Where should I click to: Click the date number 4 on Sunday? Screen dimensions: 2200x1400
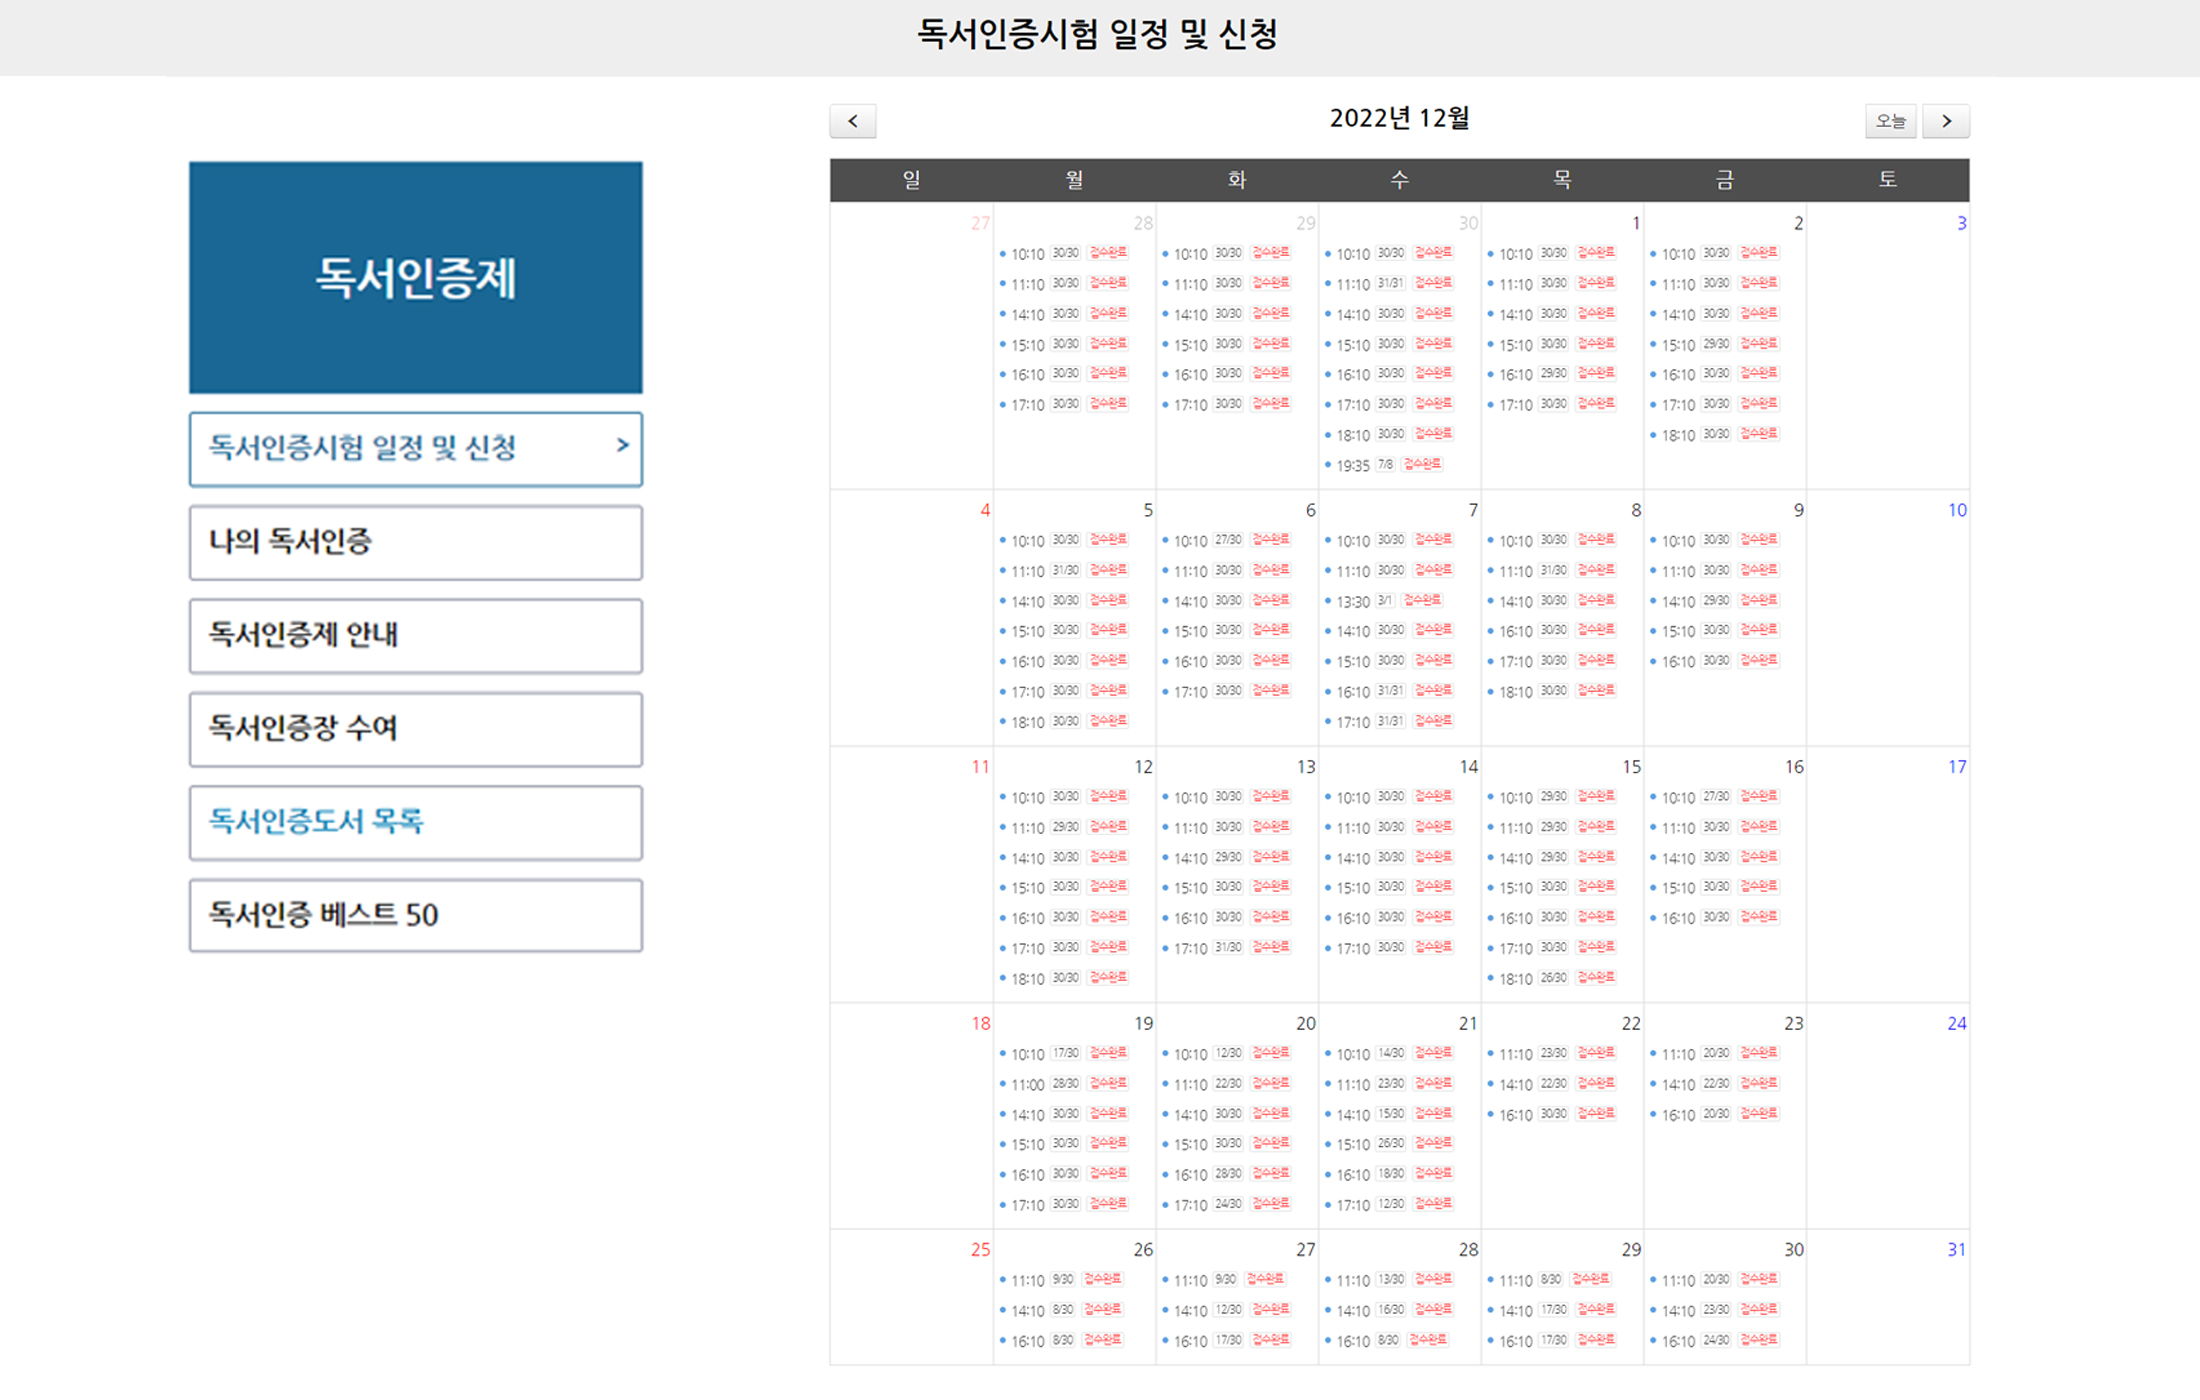985,510
